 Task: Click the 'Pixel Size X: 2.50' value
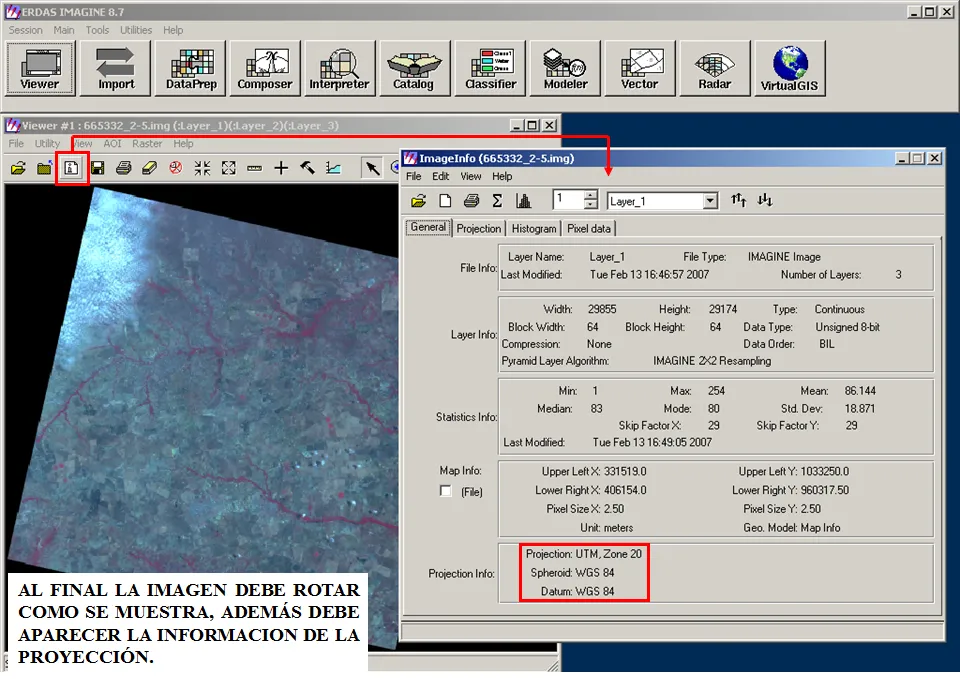(x=585, y=509)
